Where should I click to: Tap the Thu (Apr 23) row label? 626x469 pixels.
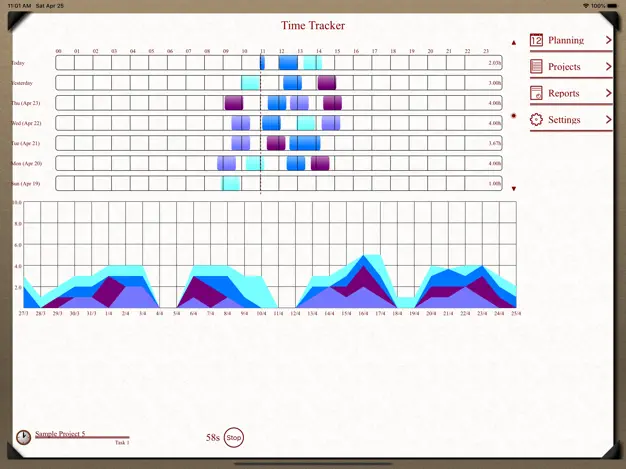pyautogui.click(x=26, y=103)
